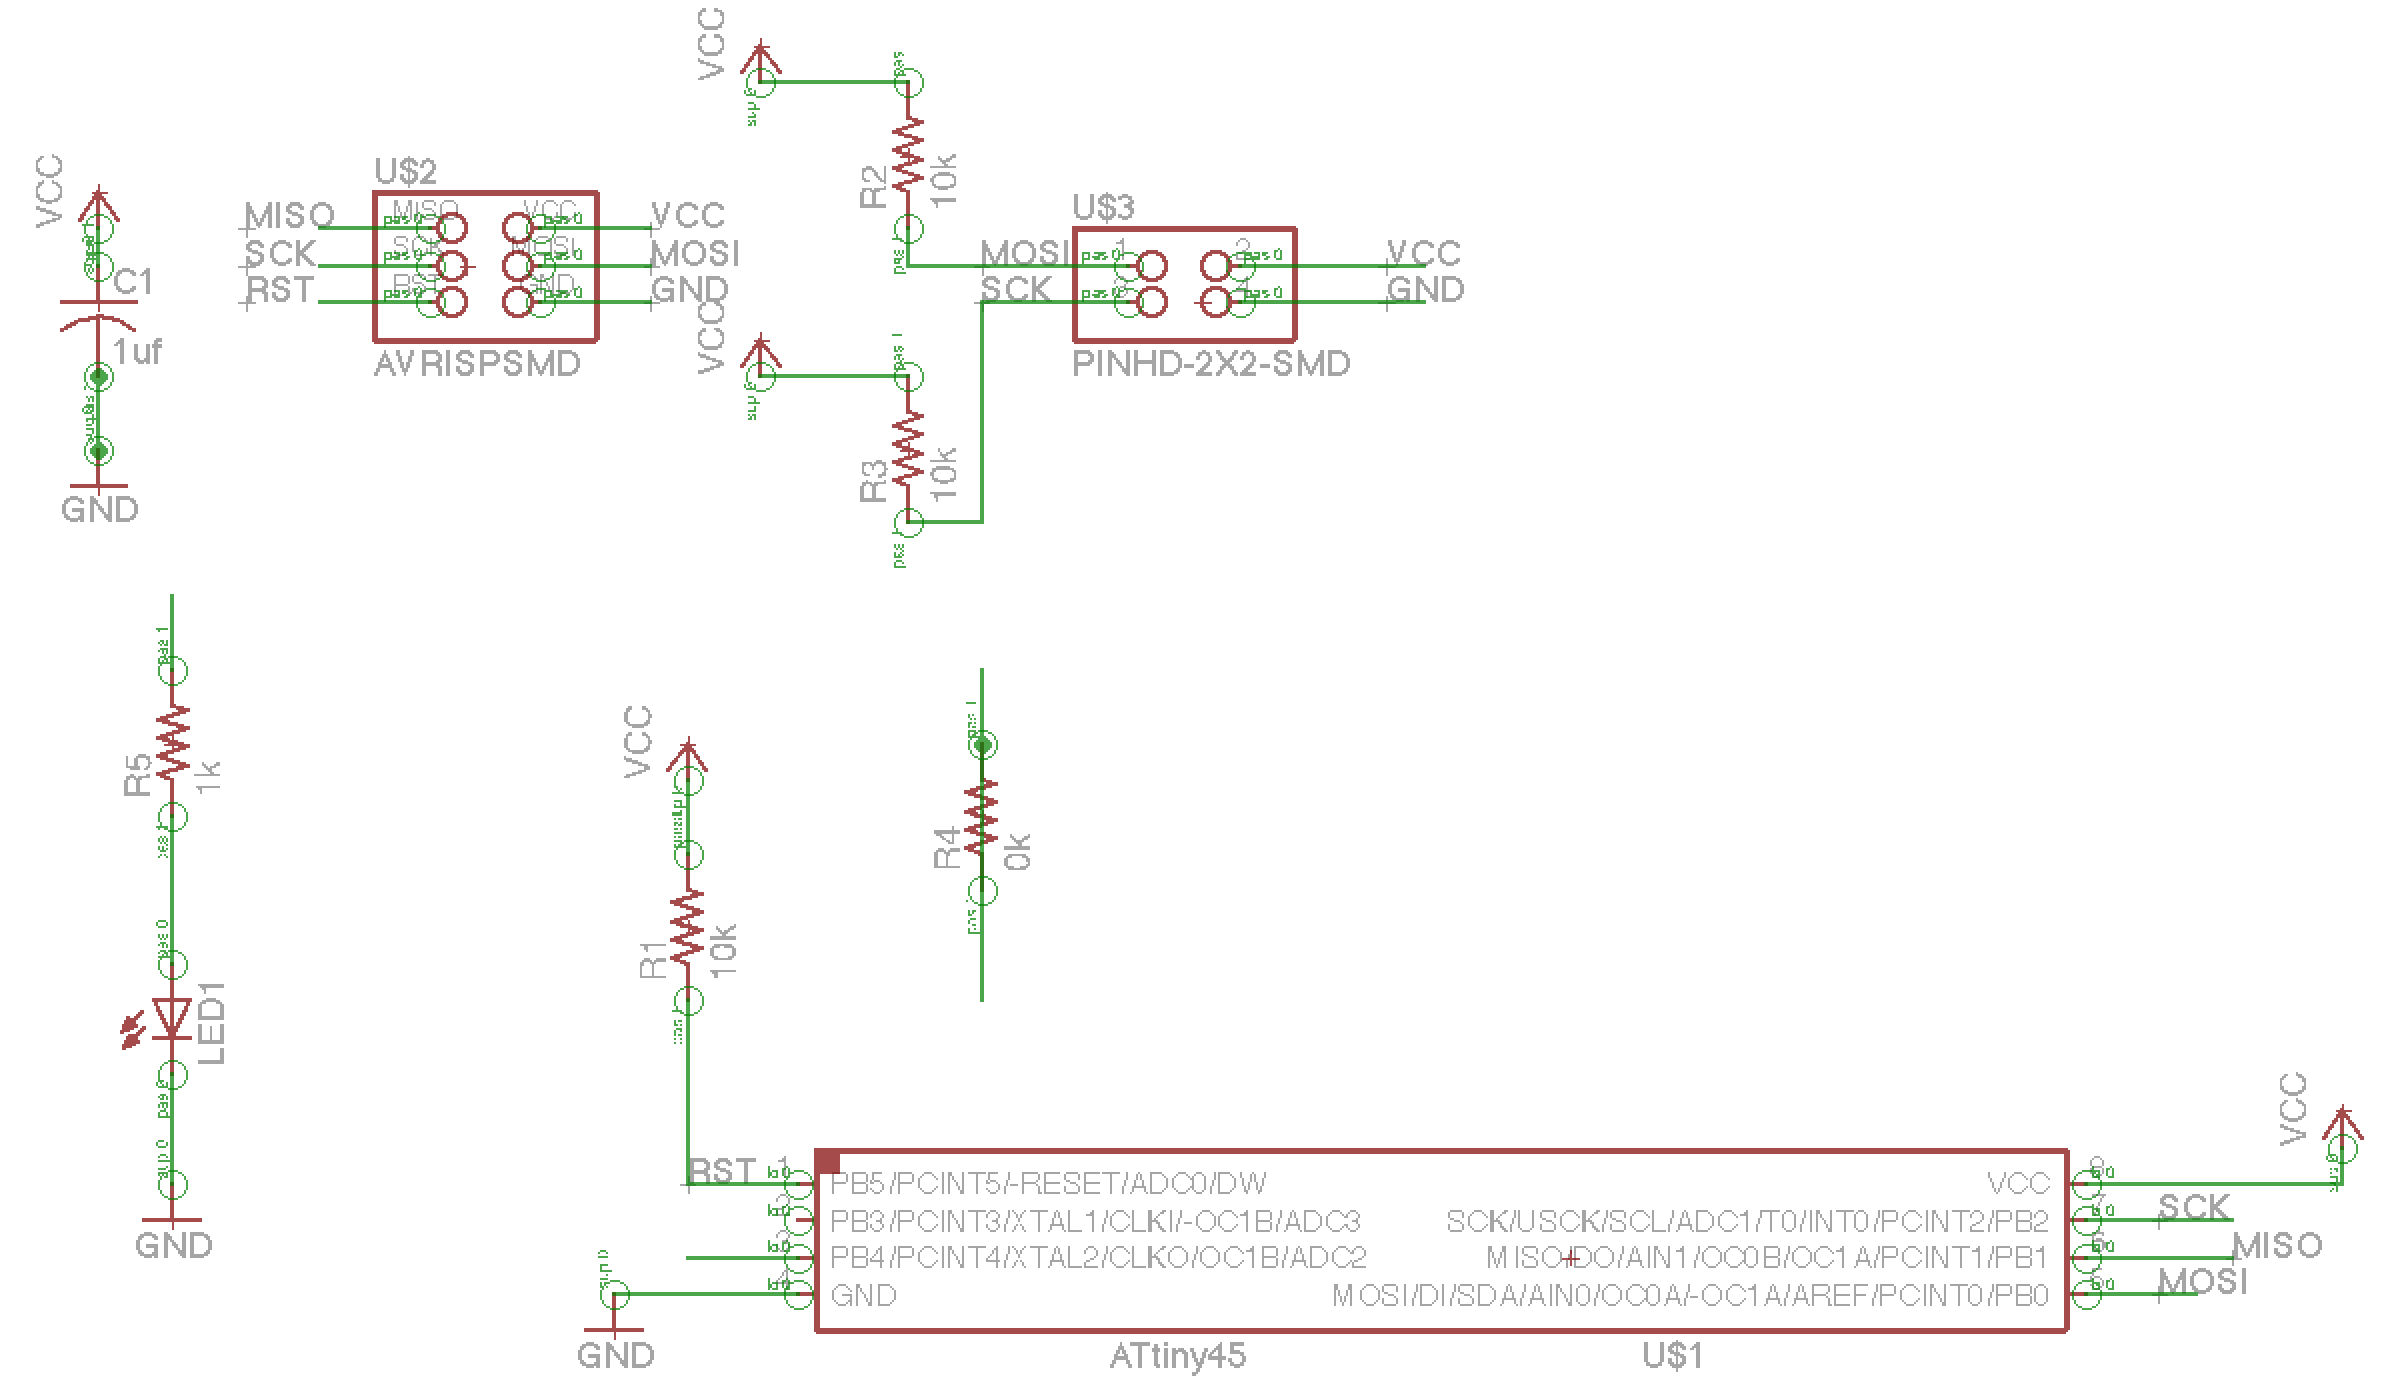Click the R3 name label
This screenshot has width=2386, height=1398.
[x=873, y=481]
